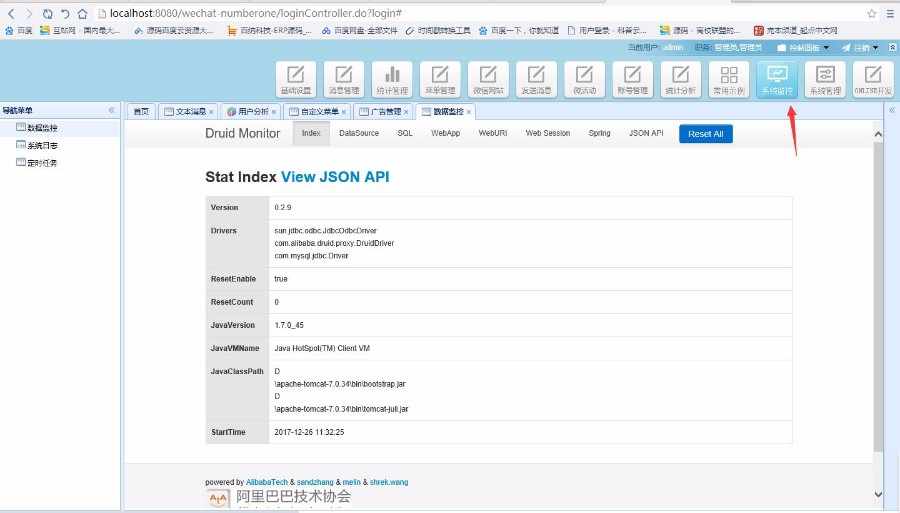Open the 微信网站 toolbar module
This screenshot has height=513, width=900.
(488, 79)
